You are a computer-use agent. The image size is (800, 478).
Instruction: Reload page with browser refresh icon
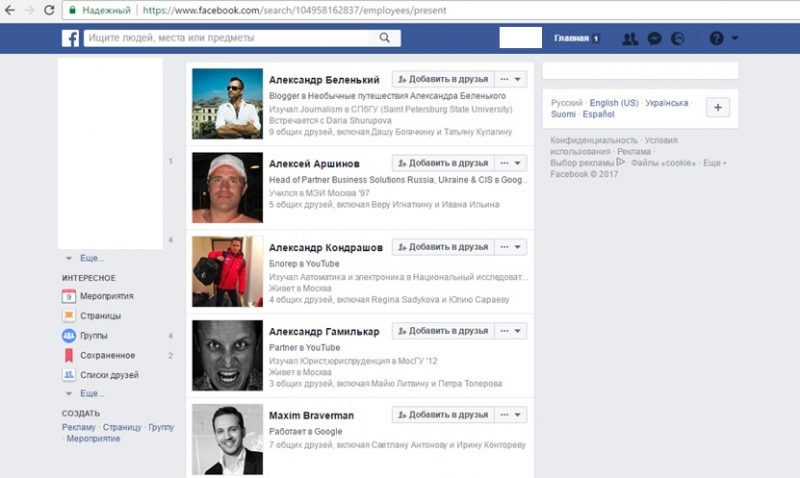click(x=49, y=10)
